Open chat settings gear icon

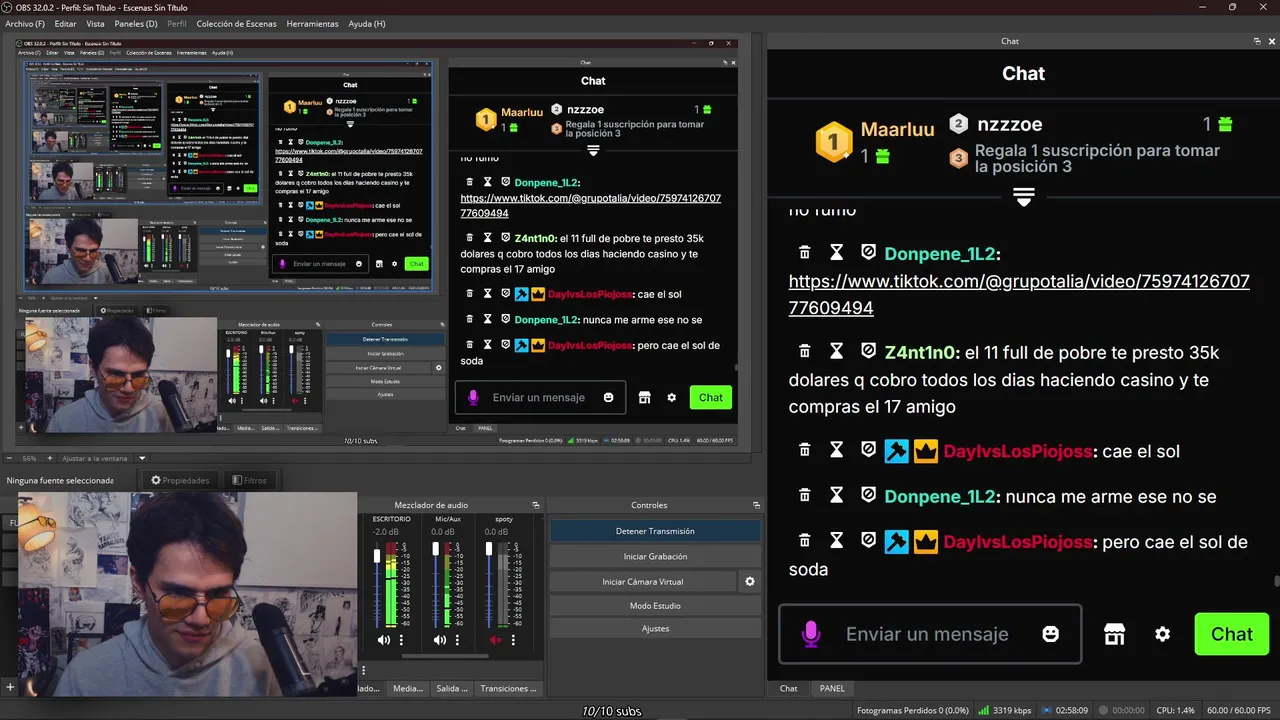point(1162,634)
